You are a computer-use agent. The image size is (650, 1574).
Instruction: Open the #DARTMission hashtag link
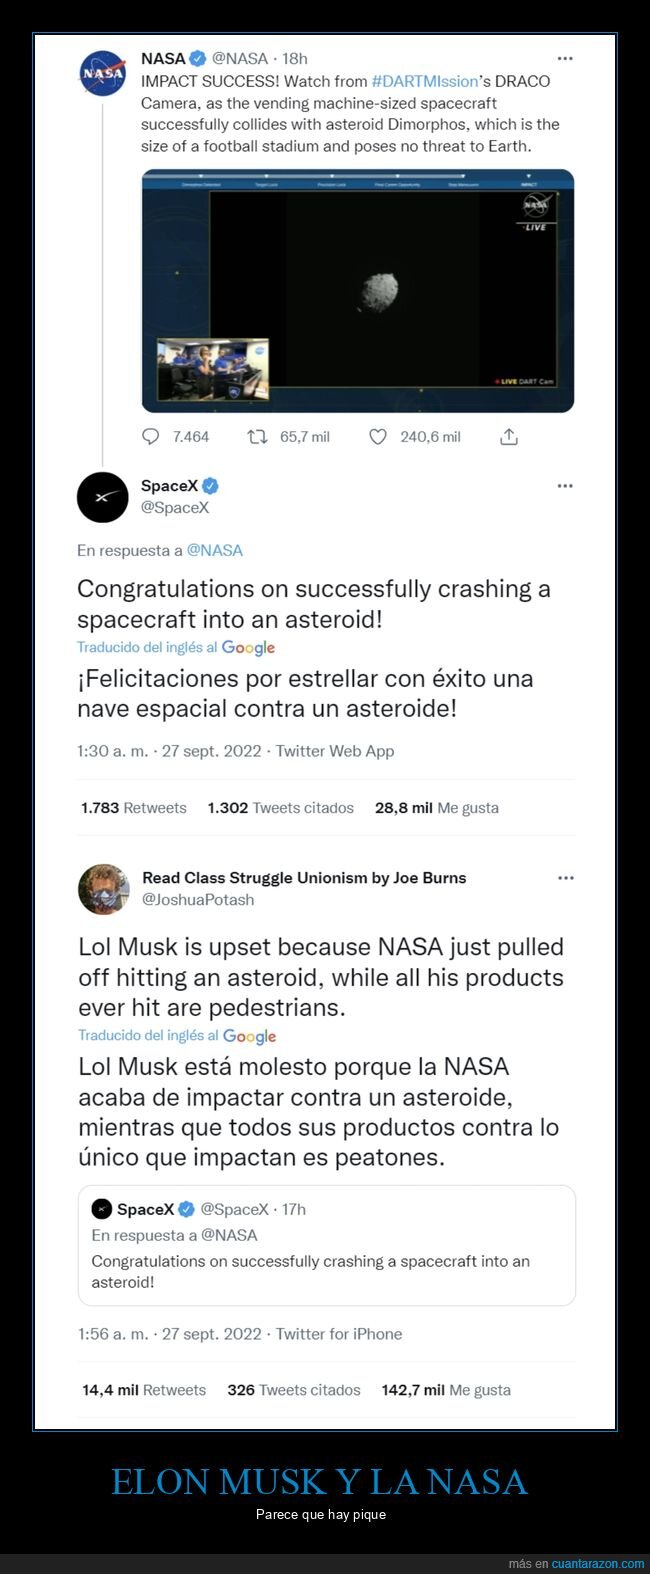click(424, 81)
